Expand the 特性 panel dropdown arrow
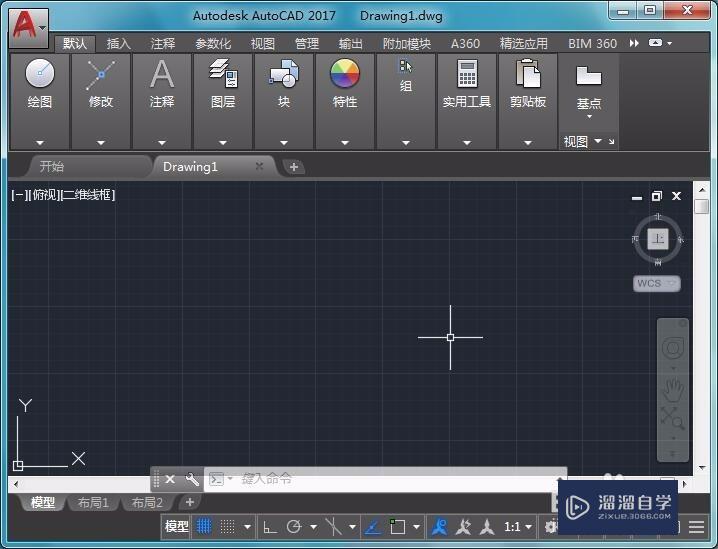Screen dimensions: 718x549 [345, 143]
